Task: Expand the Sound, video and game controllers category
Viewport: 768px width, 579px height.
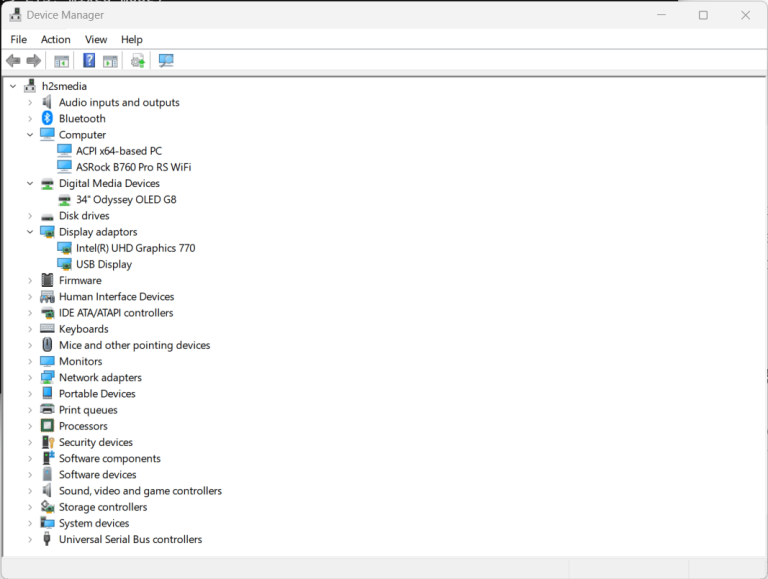Action: pyautogui.click(x=30, y=490)
